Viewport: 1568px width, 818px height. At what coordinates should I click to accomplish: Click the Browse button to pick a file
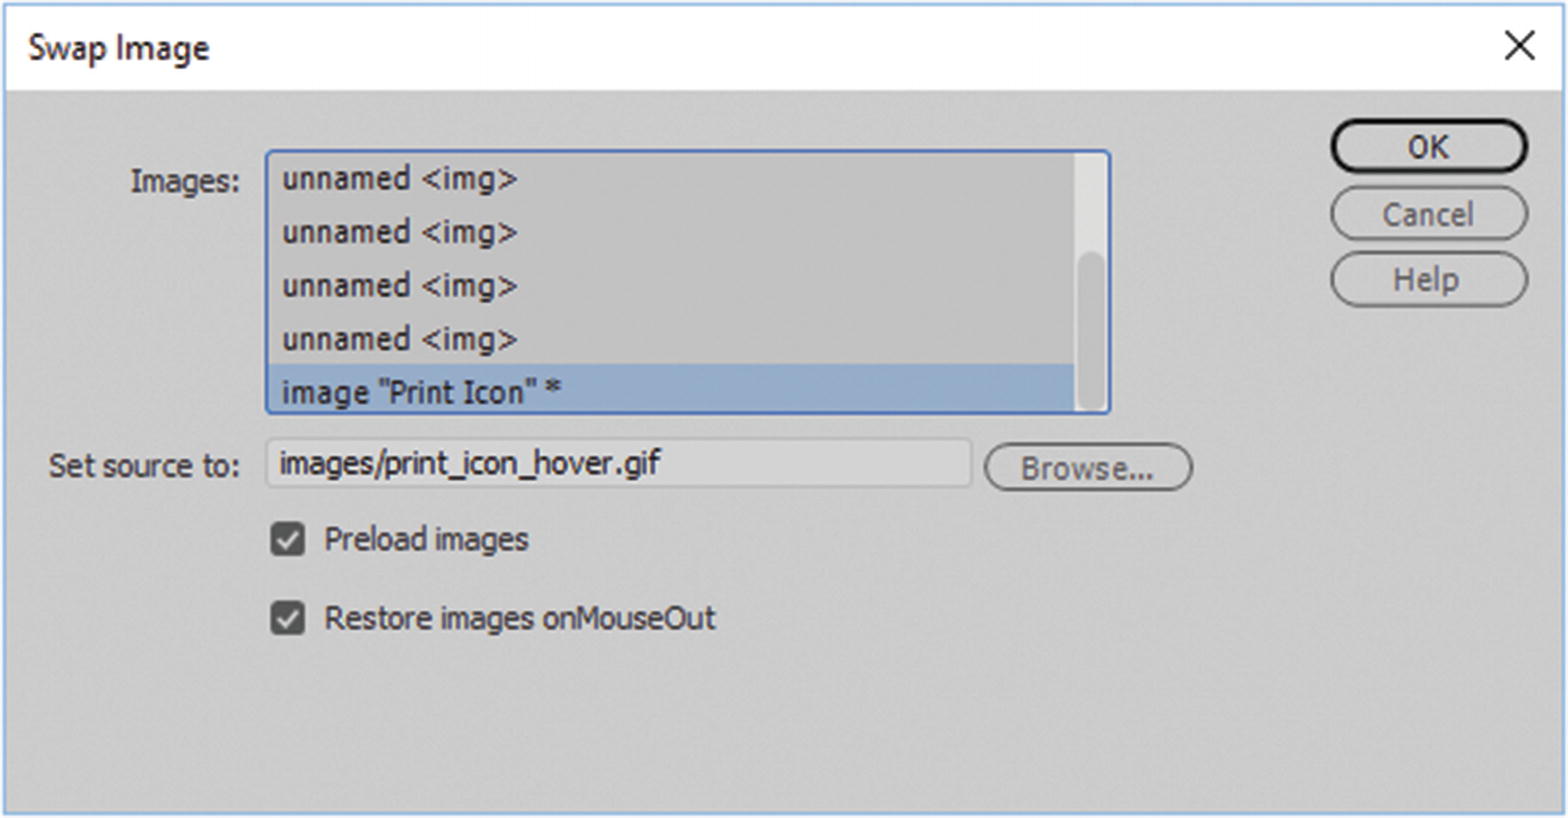(x=1087, y=467)
